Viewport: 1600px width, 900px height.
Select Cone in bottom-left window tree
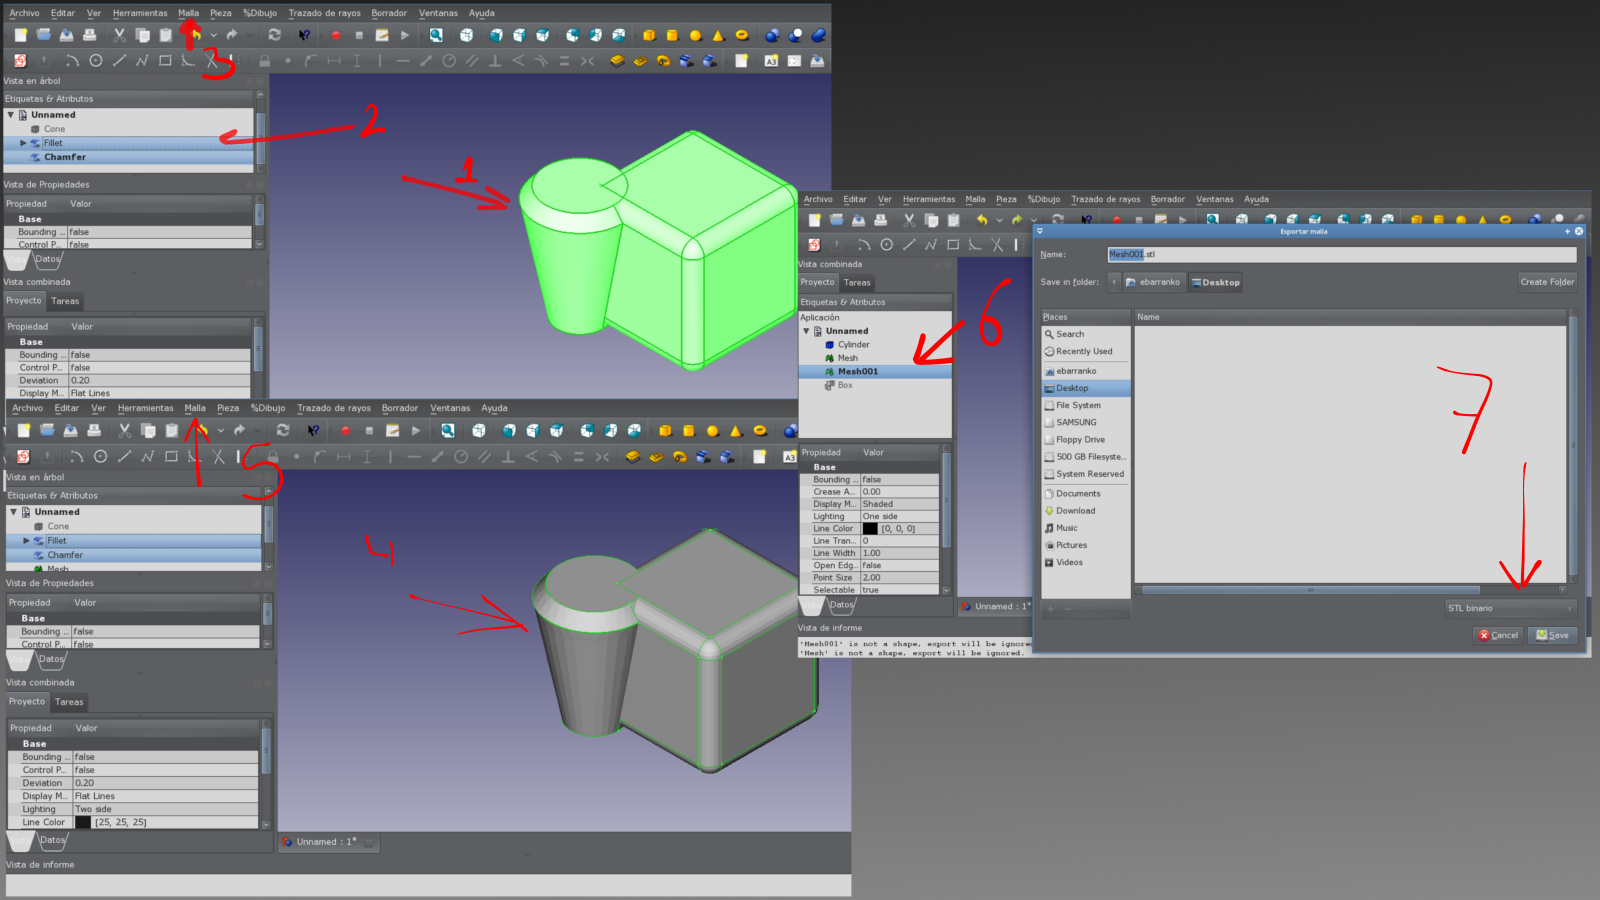(x=59, y=526)
